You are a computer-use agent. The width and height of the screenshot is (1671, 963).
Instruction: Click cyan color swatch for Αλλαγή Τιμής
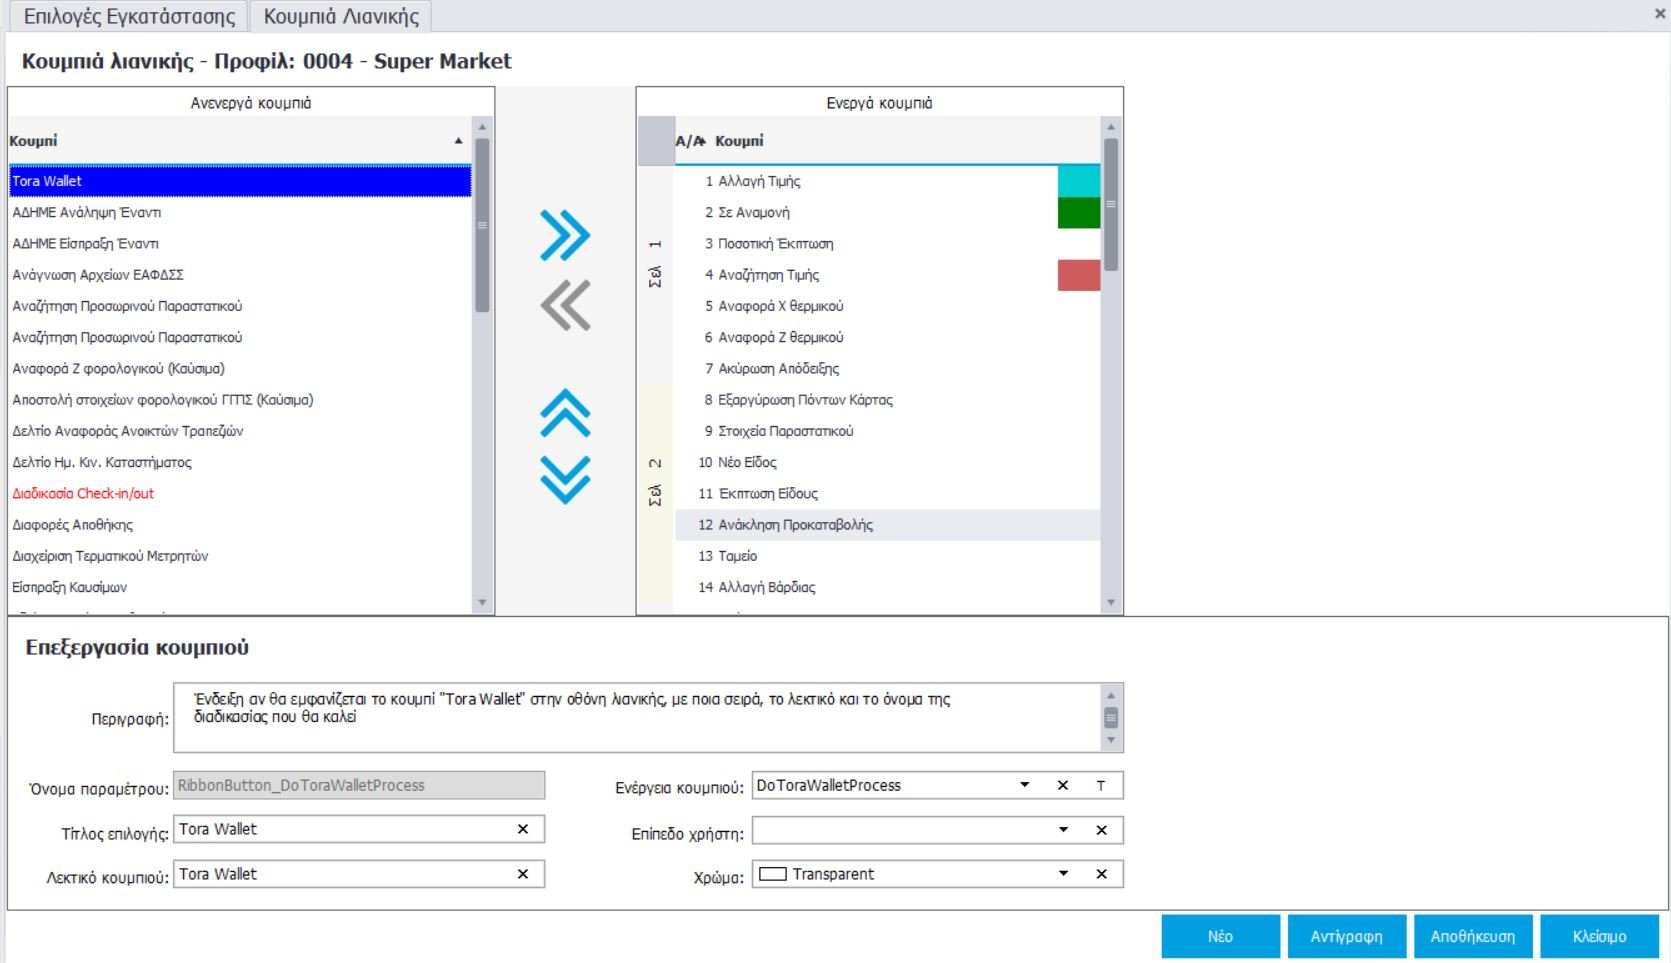(x=1078, y=181)
